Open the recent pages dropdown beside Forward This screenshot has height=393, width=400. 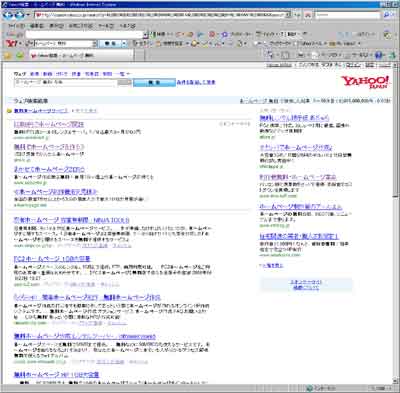tap(28, 15)
